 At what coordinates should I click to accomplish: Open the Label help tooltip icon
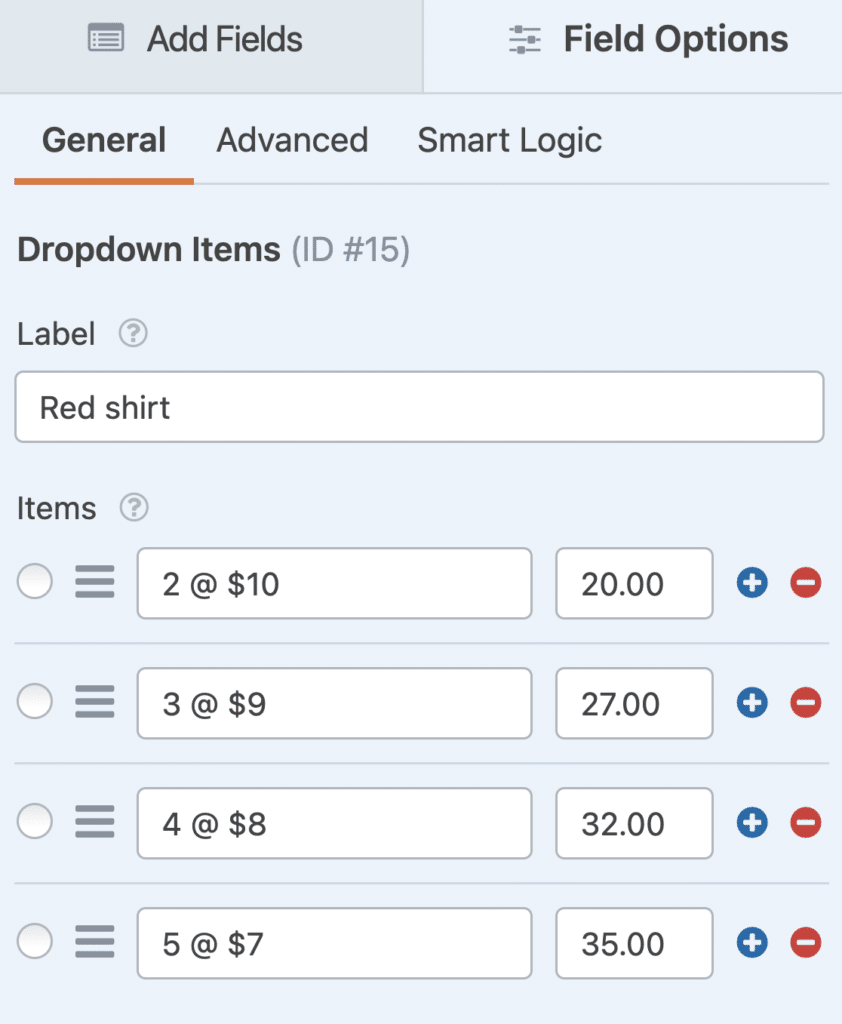point(132,334)
